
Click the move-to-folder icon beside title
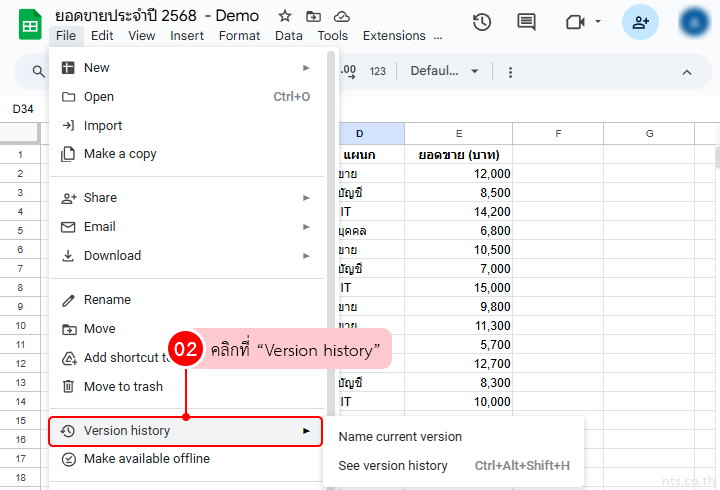coord(313,16)
